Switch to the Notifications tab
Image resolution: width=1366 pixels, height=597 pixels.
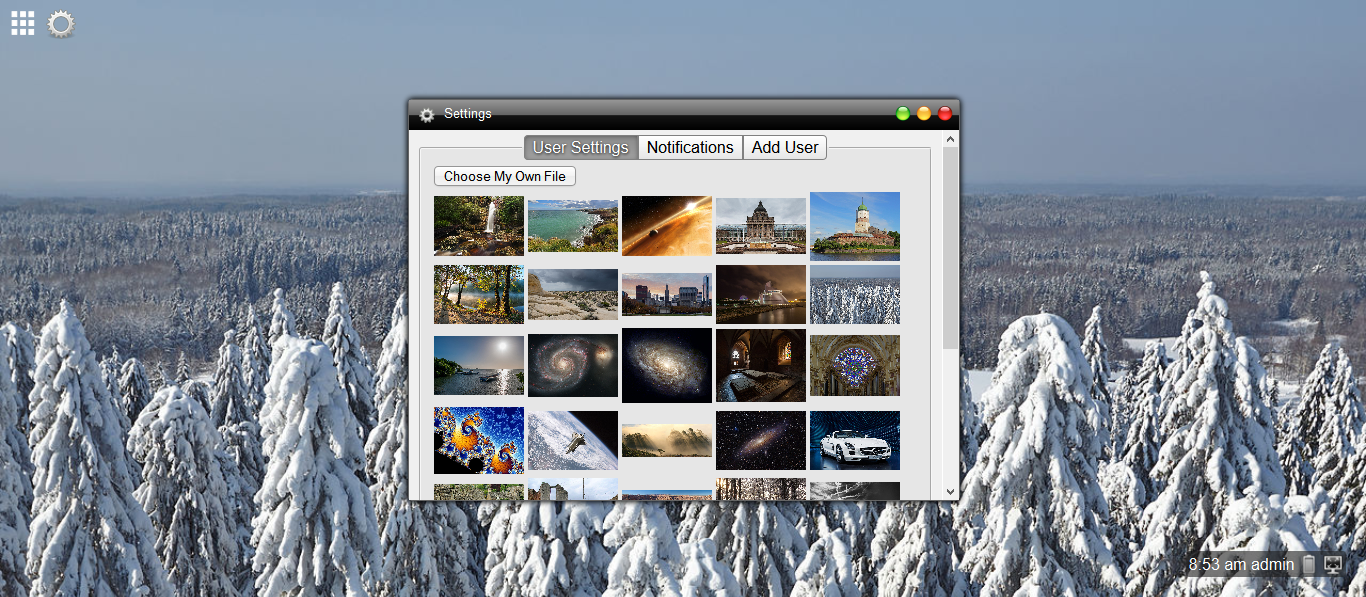click(689, 147)
